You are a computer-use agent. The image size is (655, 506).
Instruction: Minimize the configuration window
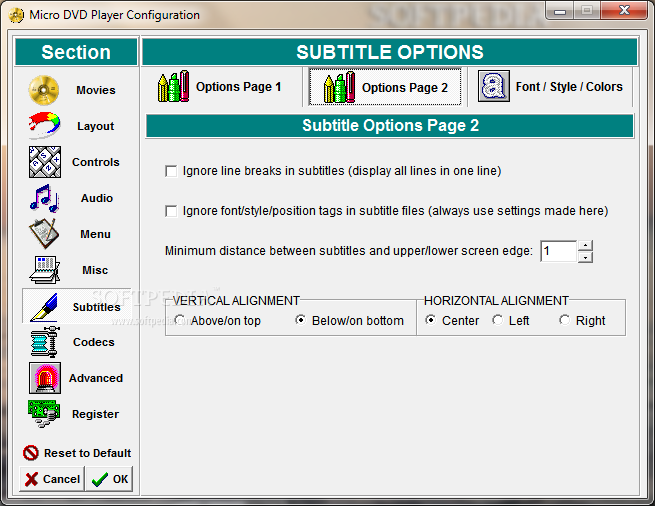coord(560,10)
